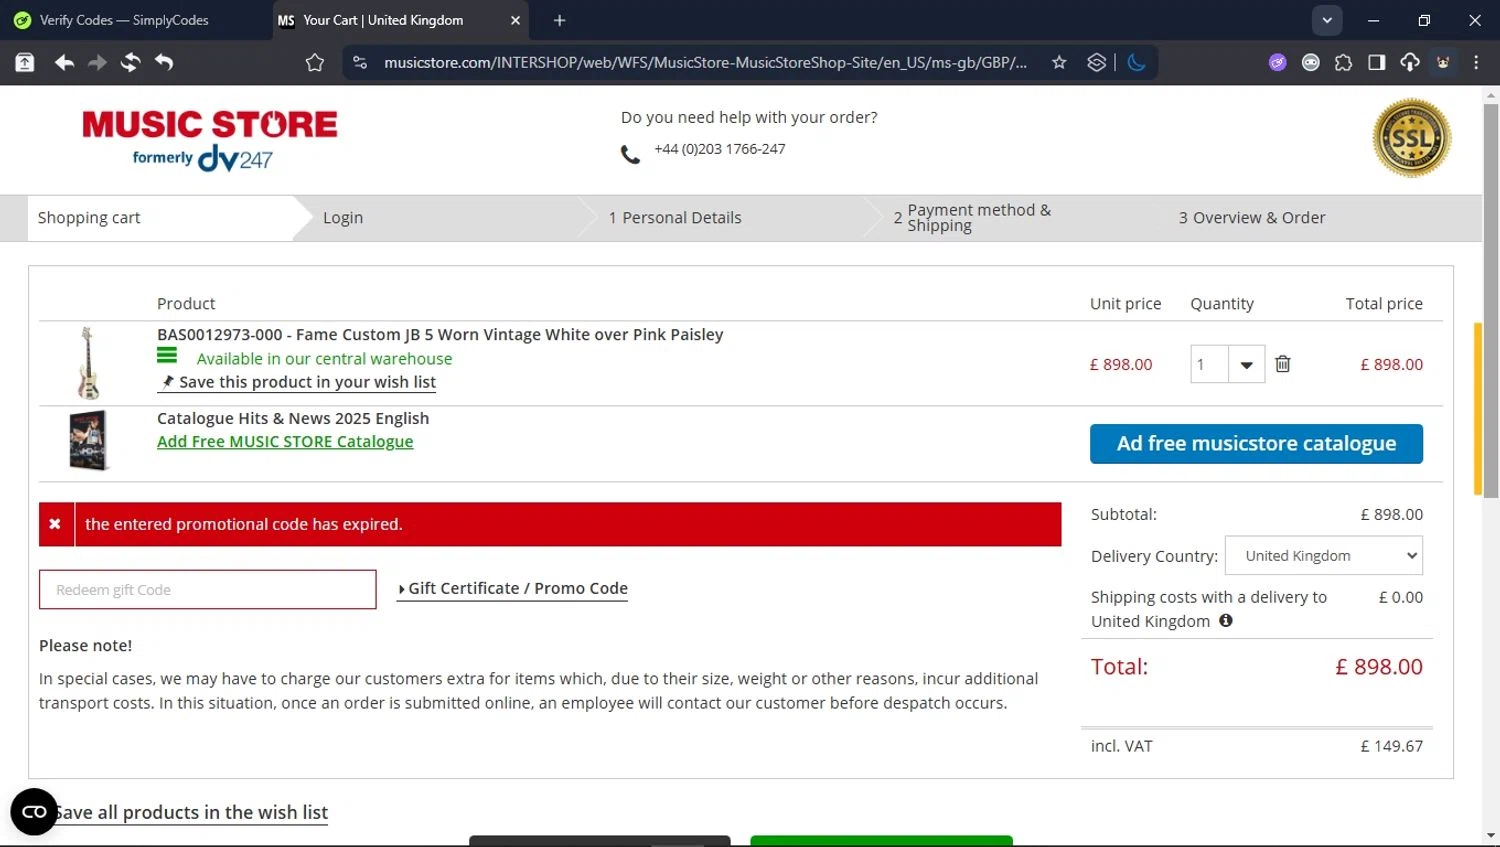
Task: Click Catalogue Hits & News 2025 English text
Action: click(x=293, y=419)
